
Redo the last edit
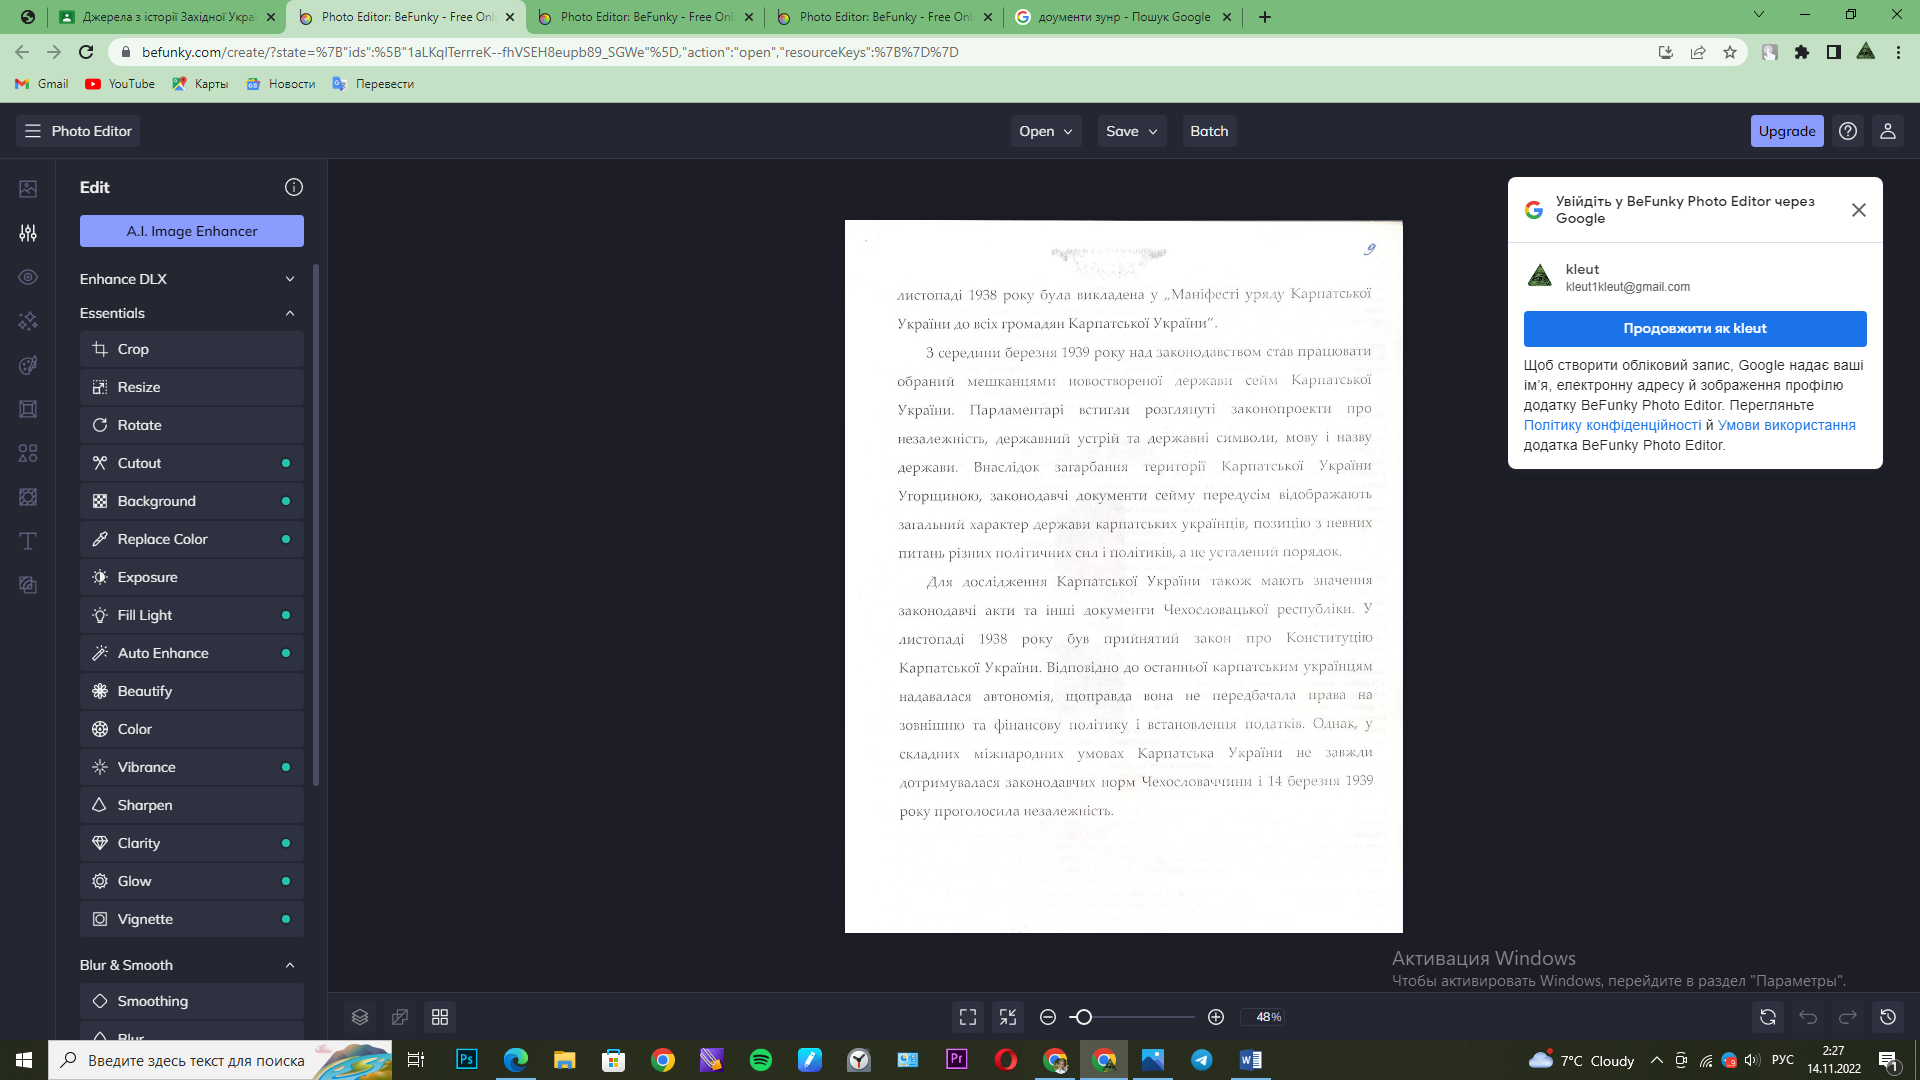click(1848, 1017)
